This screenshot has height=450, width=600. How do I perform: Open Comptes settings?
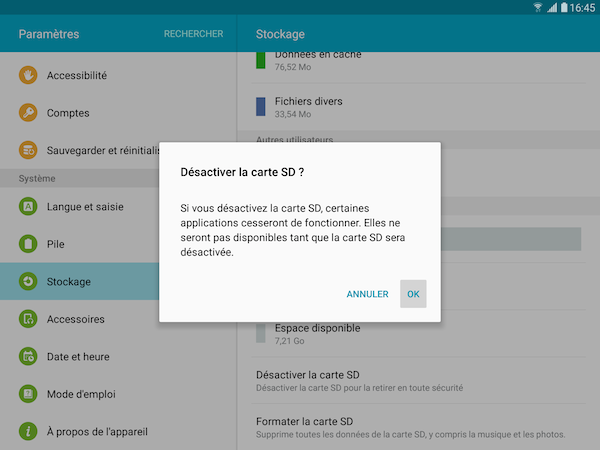coord(118,112)
